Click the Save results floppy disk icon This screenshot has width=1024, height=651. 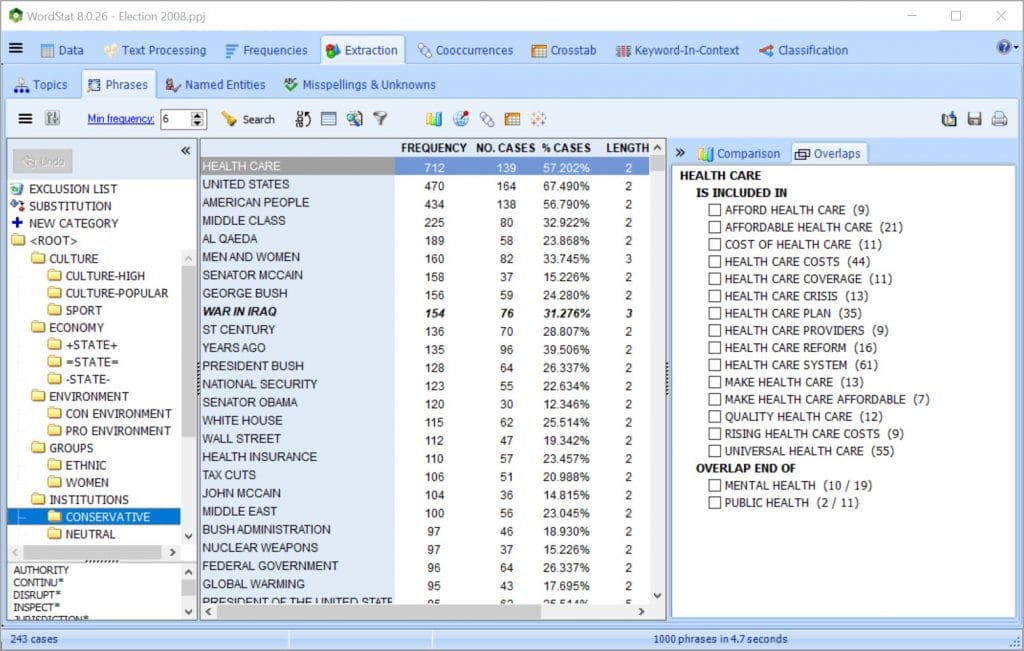tap(975, 119)
